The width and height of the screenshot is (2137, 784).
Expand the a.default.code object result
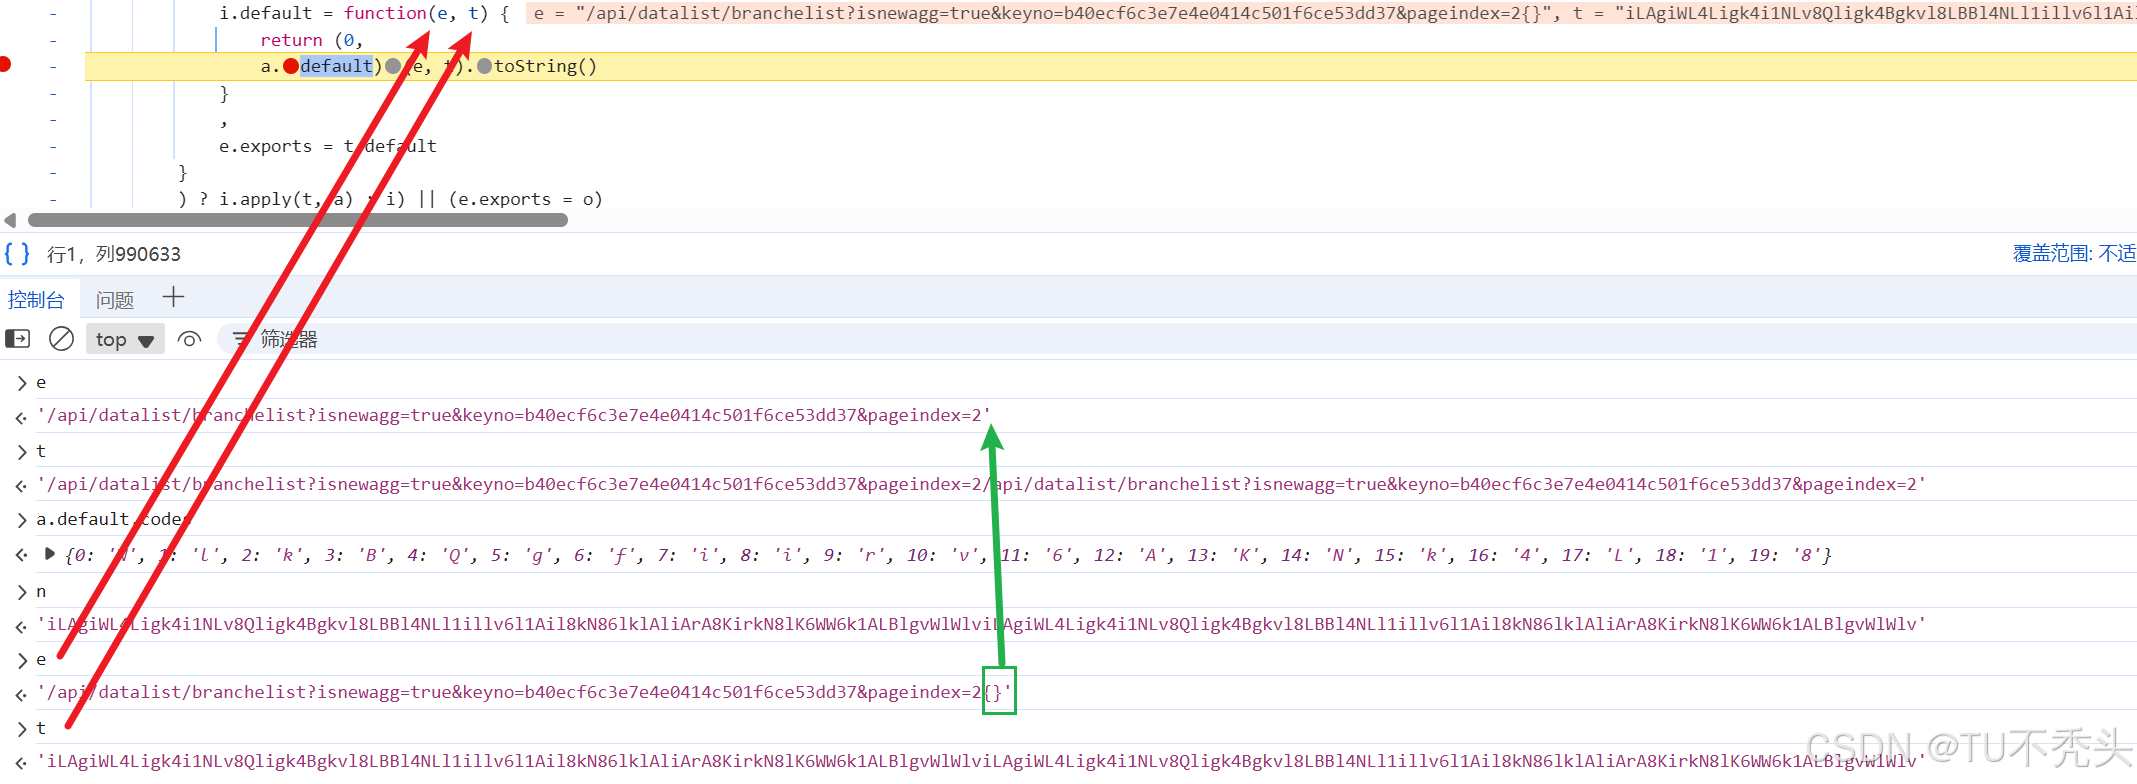(x=49, y=553)
